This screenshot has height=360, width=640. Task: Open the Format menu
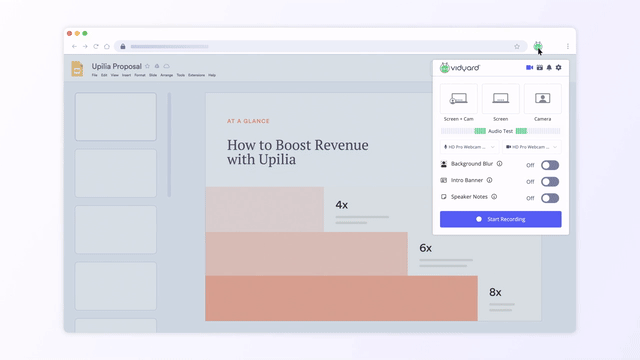140,75
